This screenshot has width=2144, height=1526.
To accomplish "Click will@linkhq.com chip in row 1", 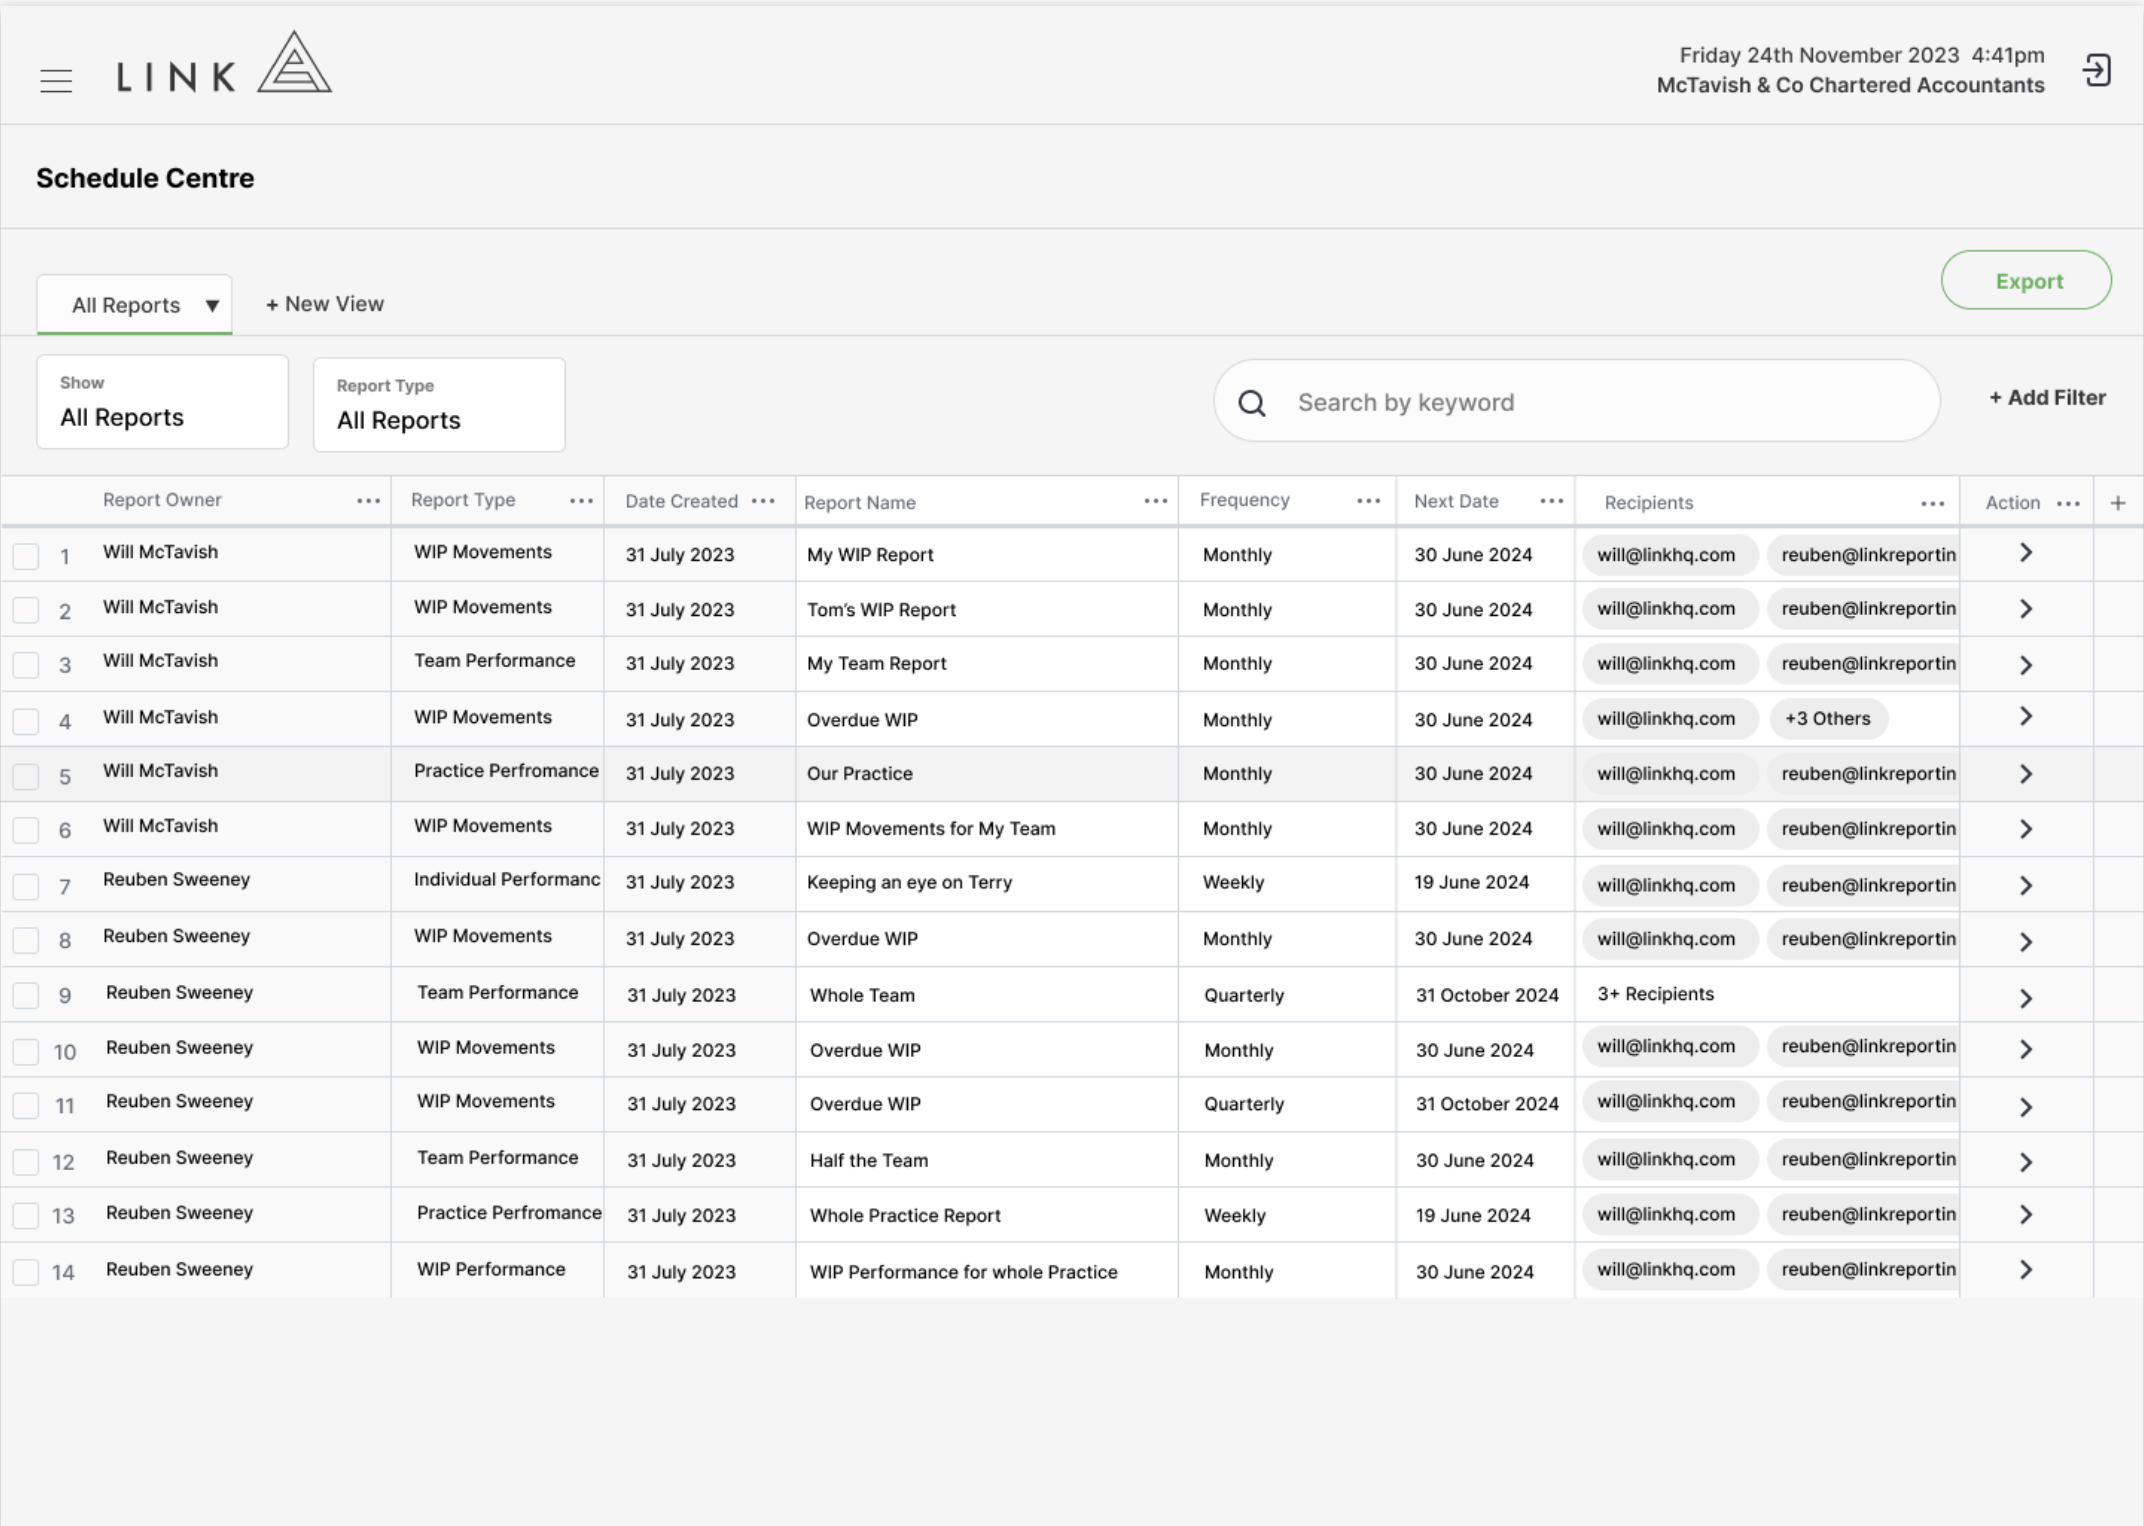I will click(x=1669, y=555).
